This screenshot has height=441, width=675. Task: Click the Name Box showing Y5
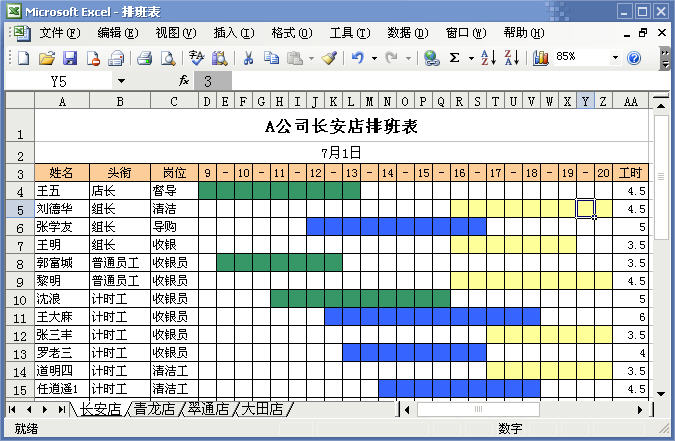(59, 81)
